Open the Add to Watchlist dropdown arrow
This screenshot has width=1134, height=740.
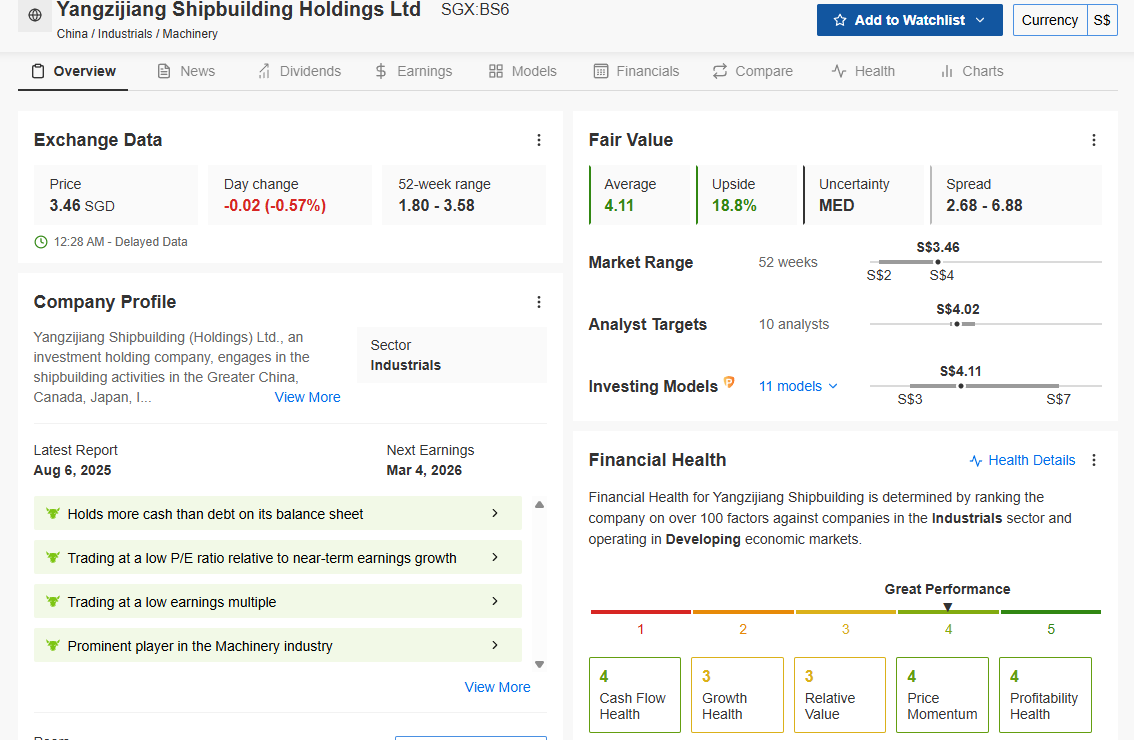980,20
